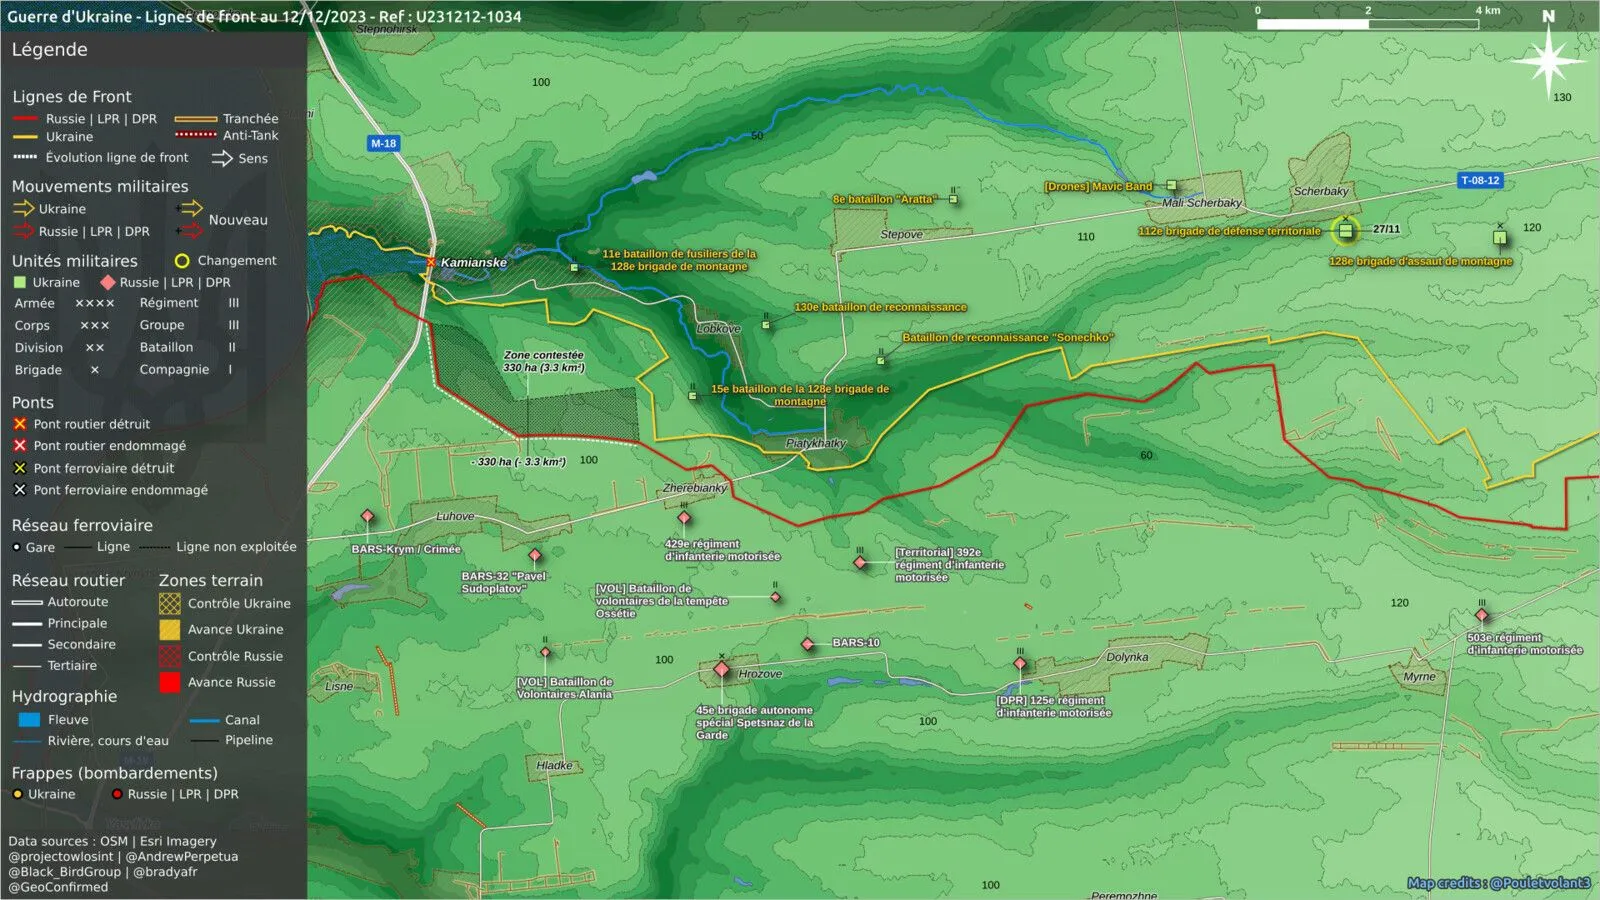Select the 45e brigade Spetsnaz red diamond at Hrozove
The image size is (1600, 900).
(721, 669)
